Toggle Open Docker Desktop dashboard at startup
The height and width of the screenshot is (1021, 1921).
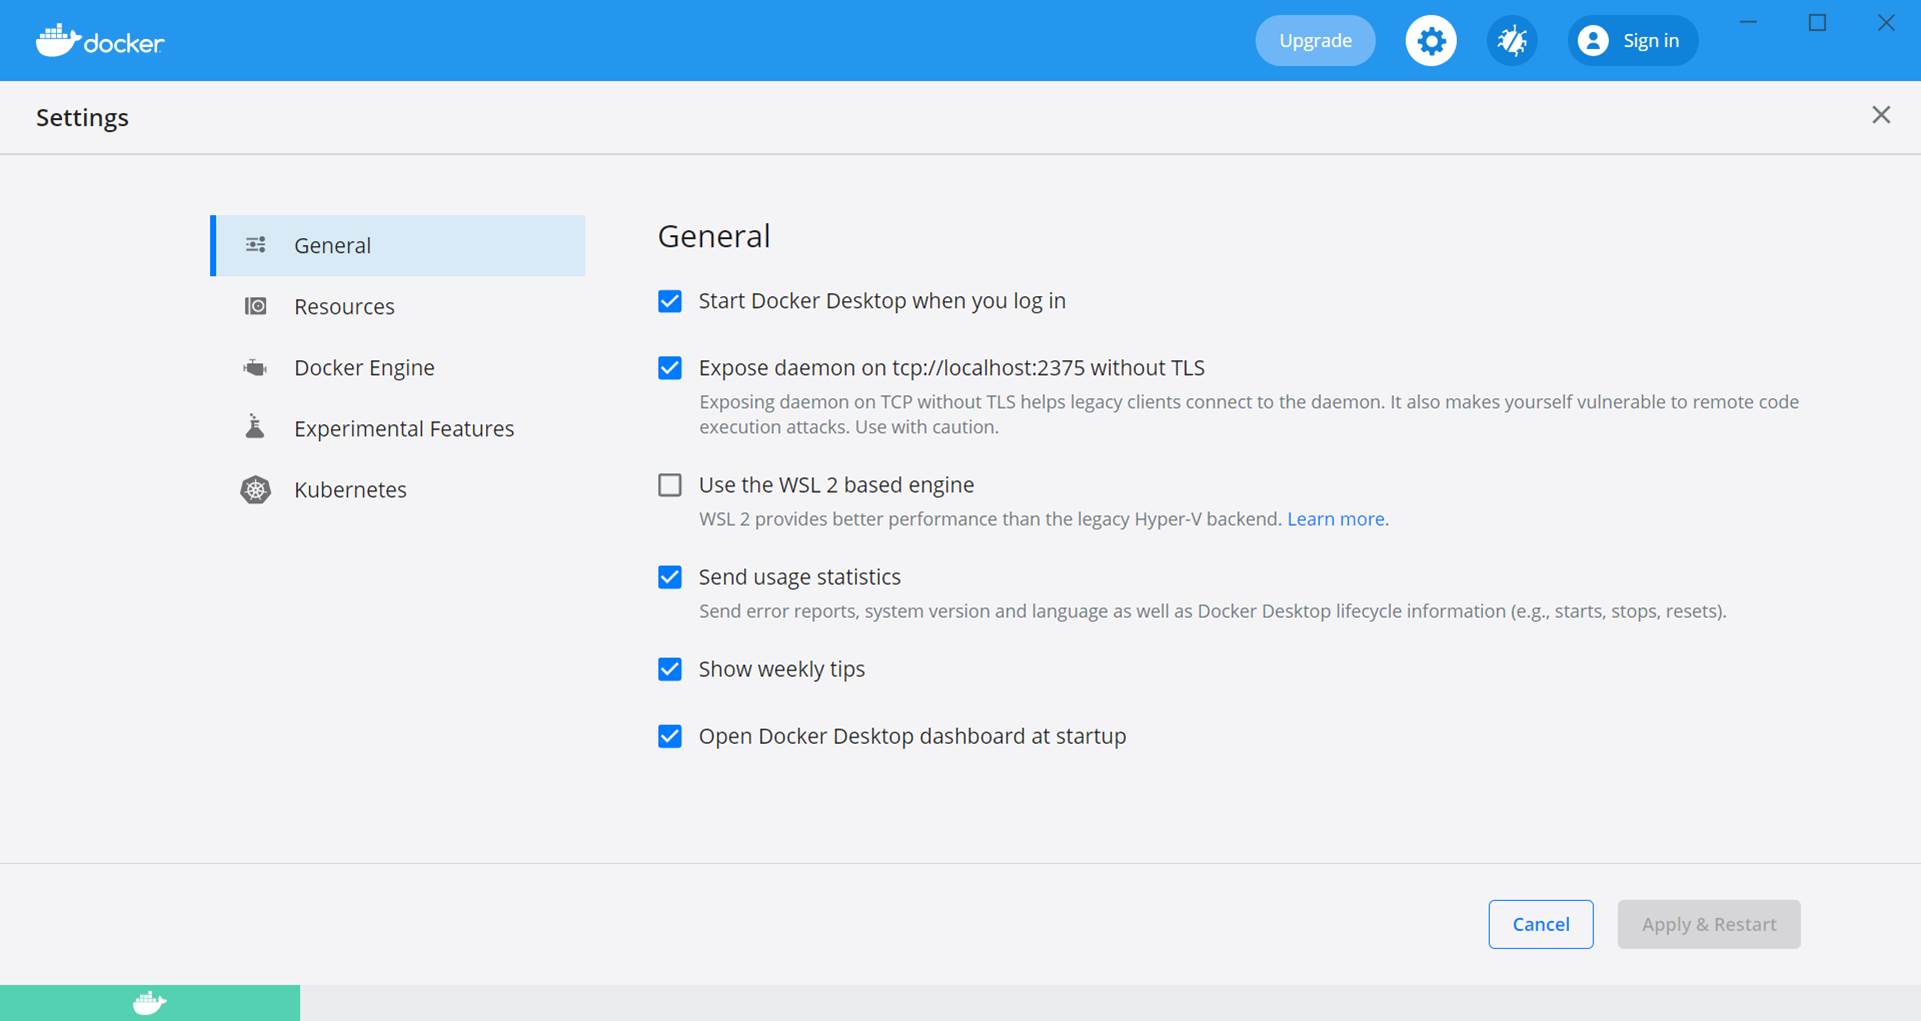point(670,737)
